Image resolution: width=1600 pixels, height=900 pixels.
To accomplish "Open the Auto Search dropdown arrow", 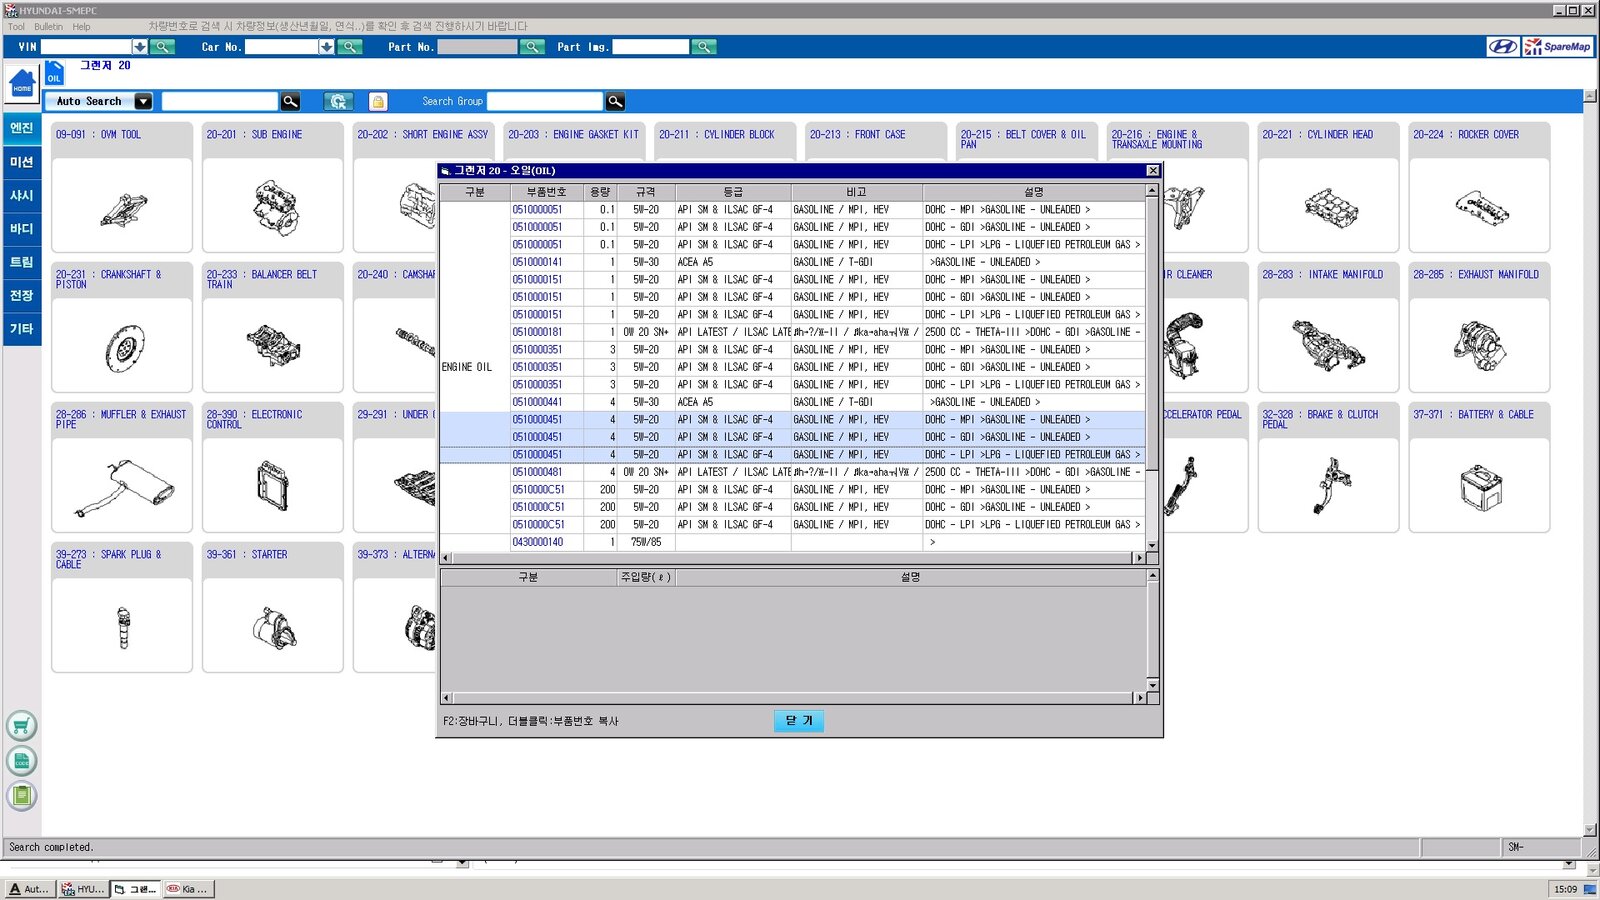I will coord(143,101).
